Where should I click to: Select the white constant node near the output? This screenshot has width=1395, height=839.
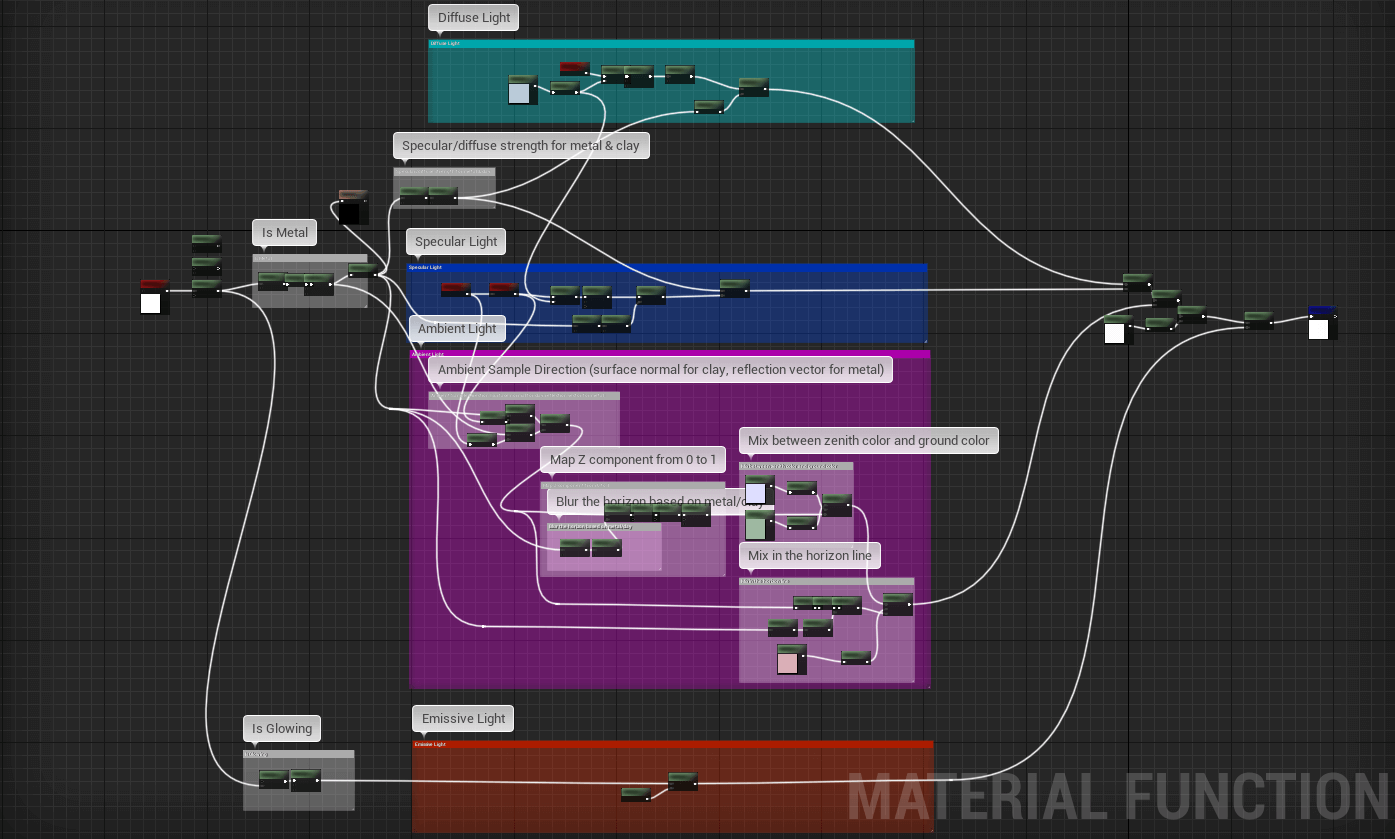tap(1118, 329)
